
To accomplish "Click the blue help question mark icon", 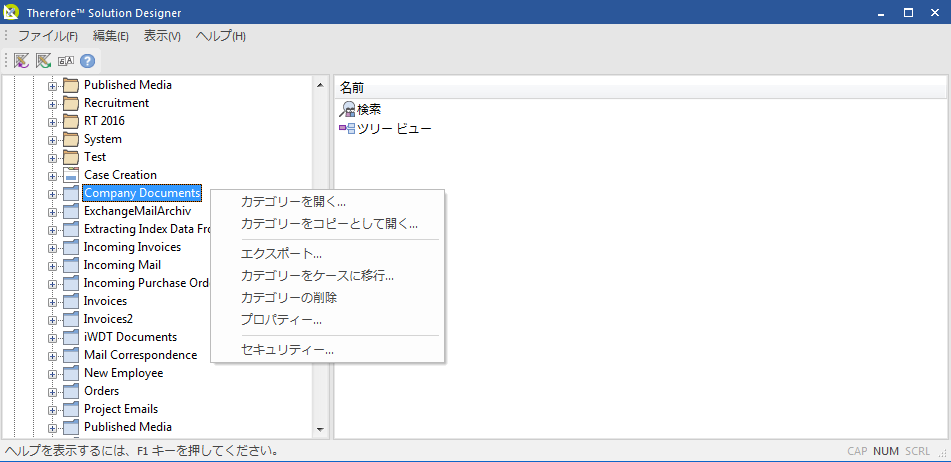I will pyautogui.click(x=88, y=61).
